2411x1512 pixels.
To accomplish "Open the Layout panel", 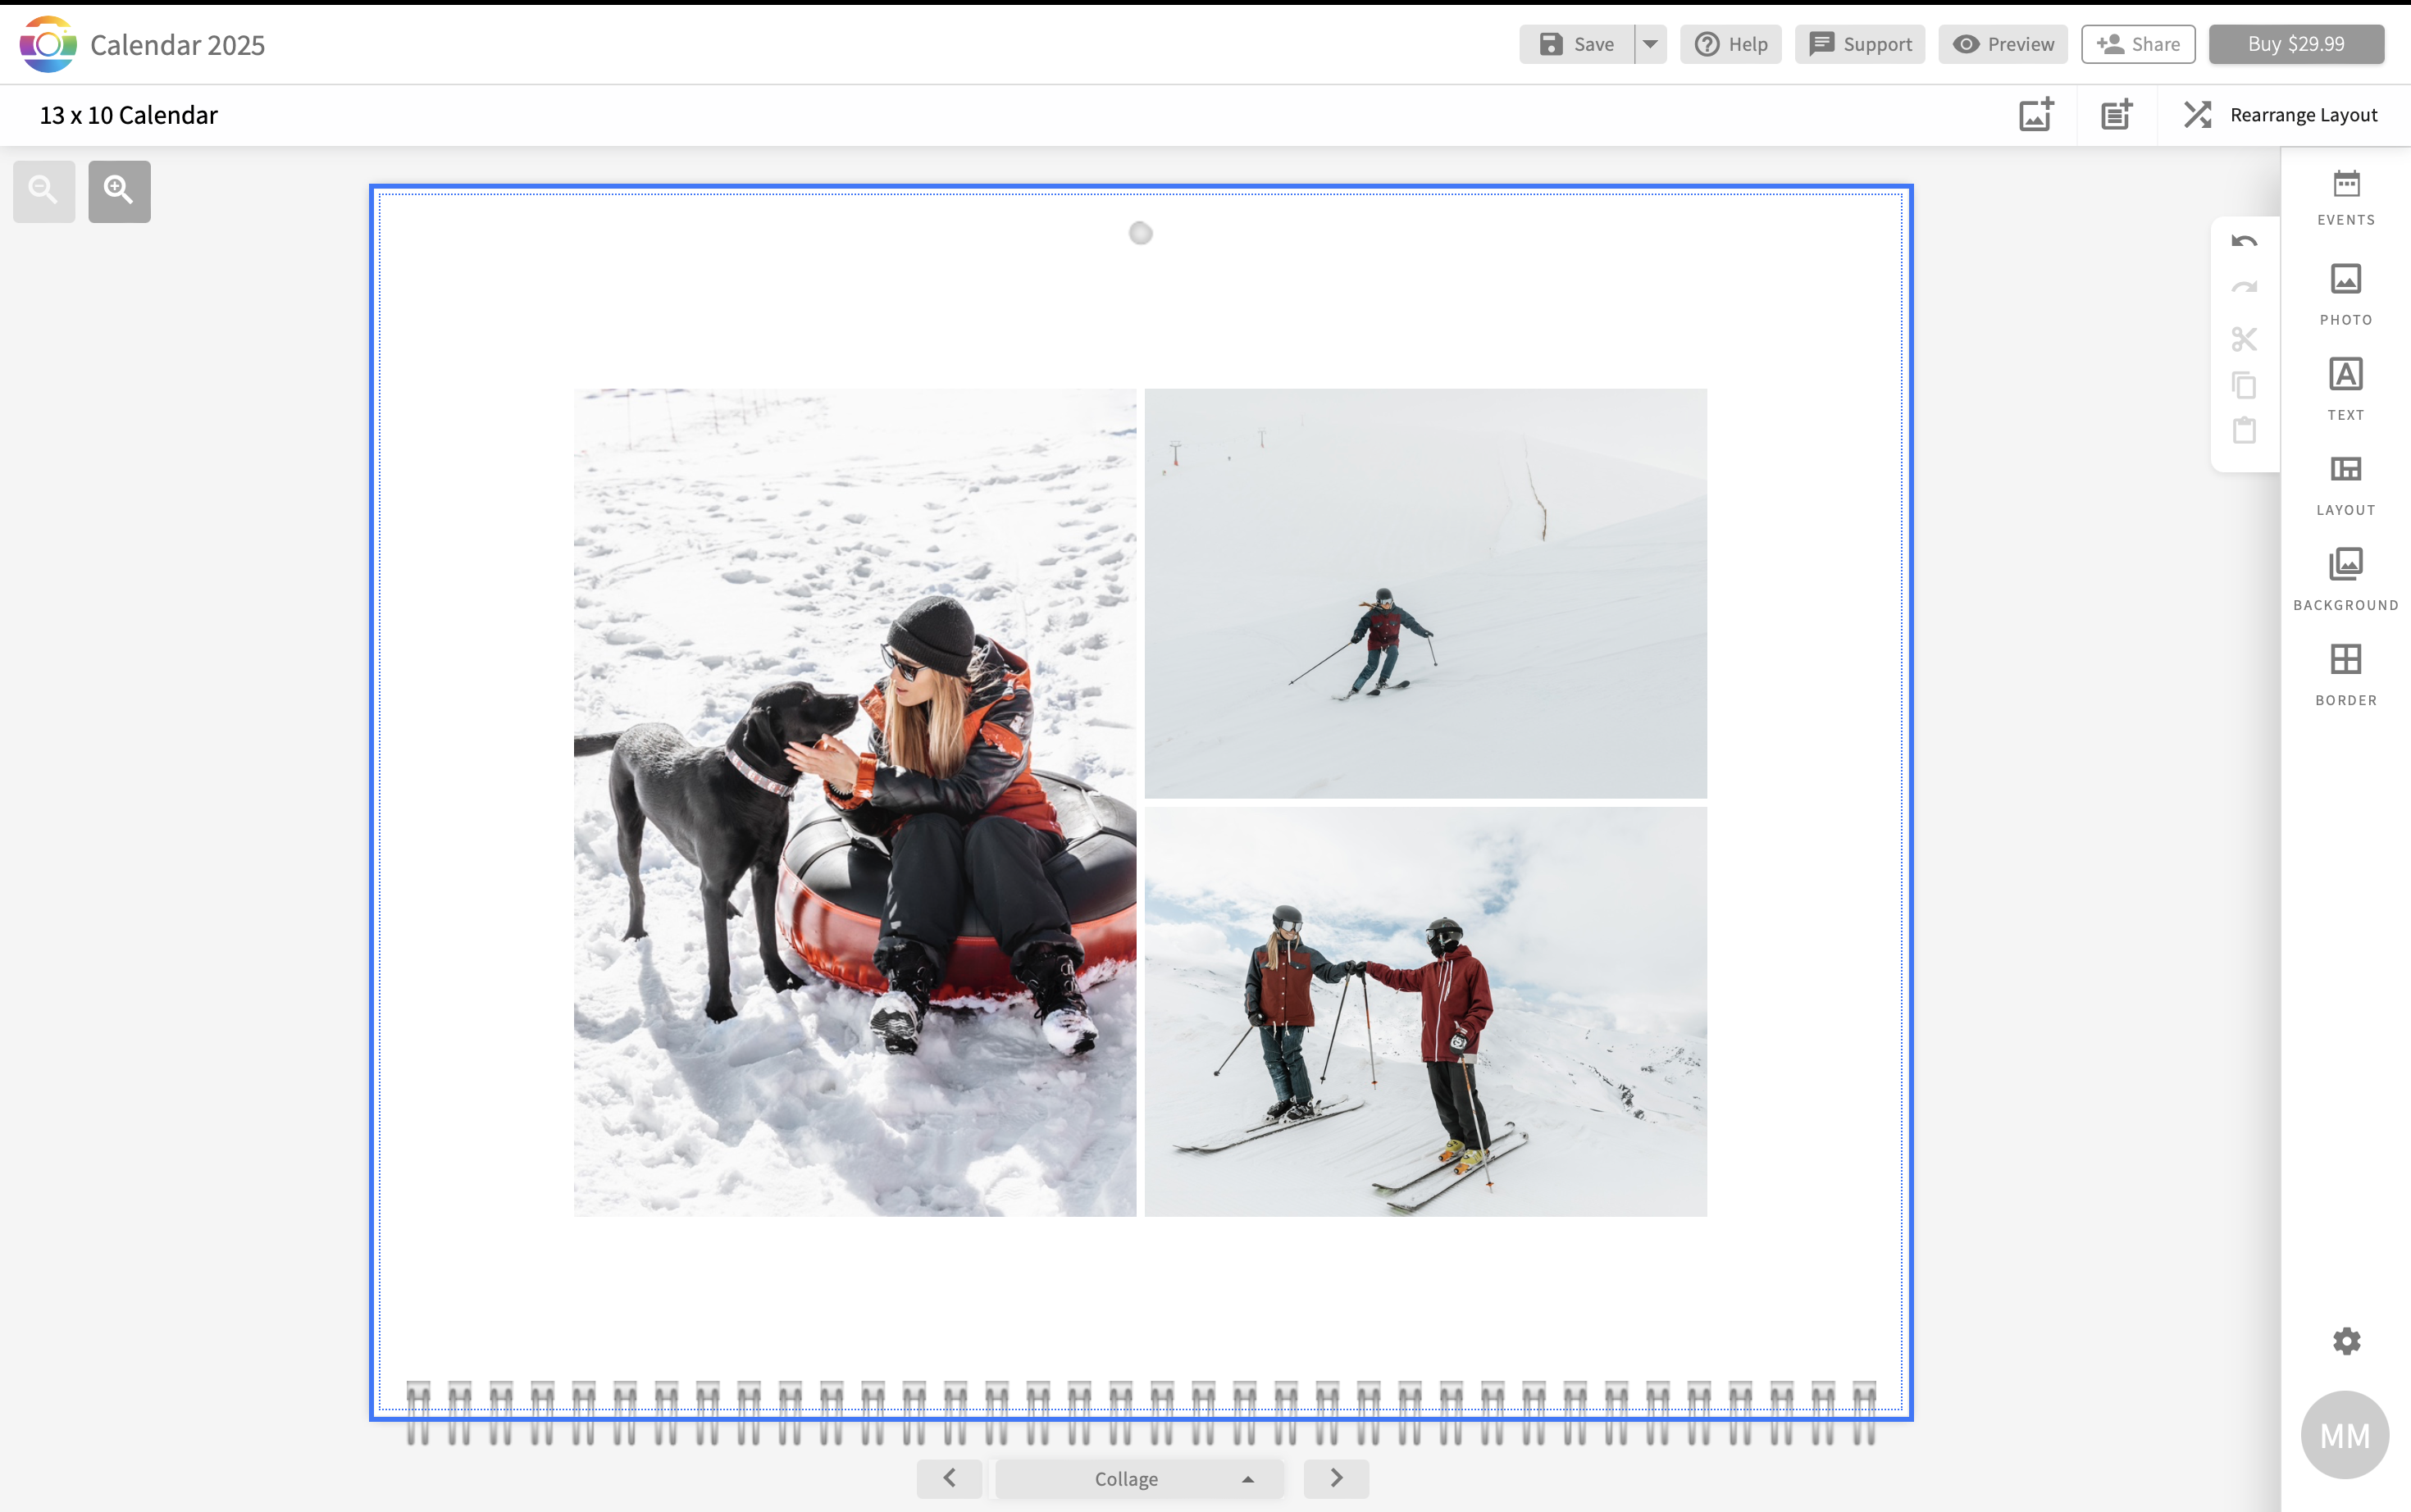I will tap(2346, 485).
